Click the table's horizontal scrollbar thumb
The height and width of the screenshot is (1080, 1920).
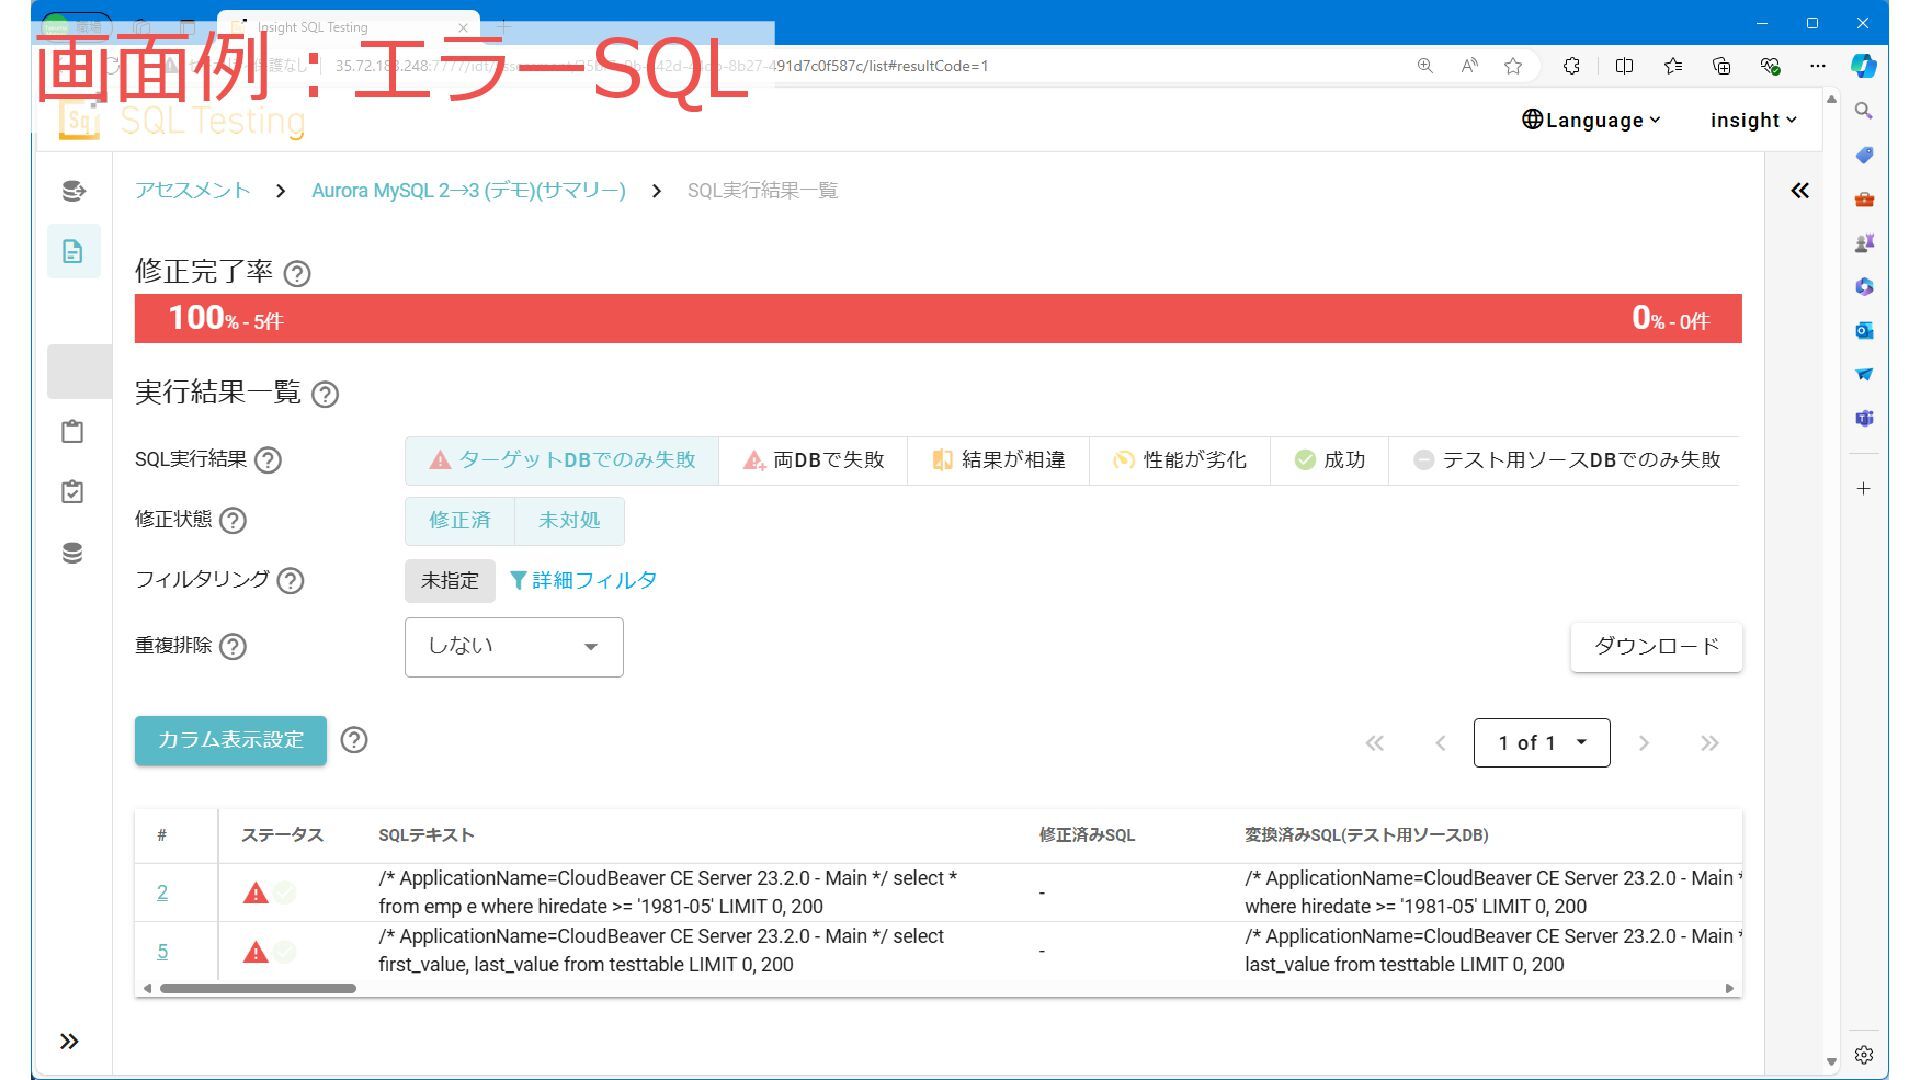pyautogui.click(x=258, y=988)
